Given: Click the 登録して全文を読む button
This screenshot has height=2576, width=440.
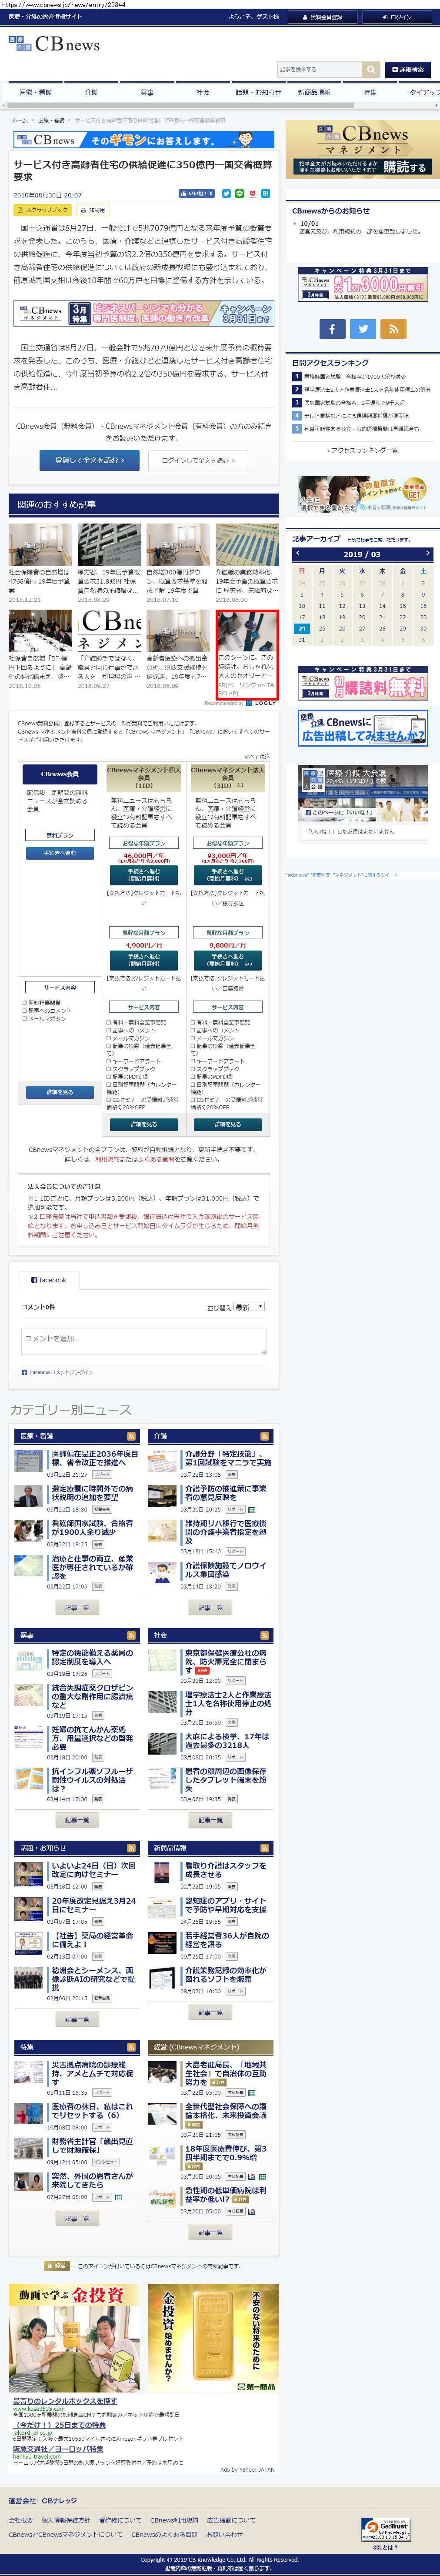Looking at the screenshot, I should (89, 460).
